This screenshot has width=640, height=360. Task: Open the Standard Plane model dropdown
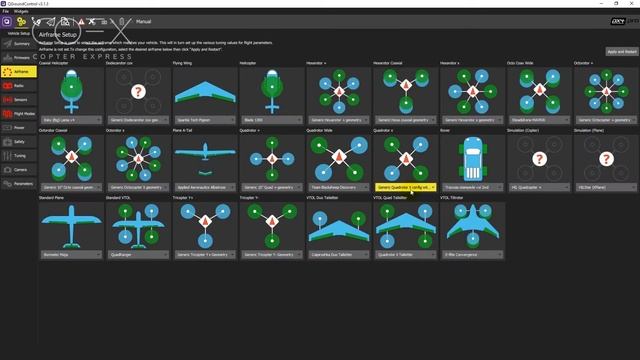(x=71, y=255)
